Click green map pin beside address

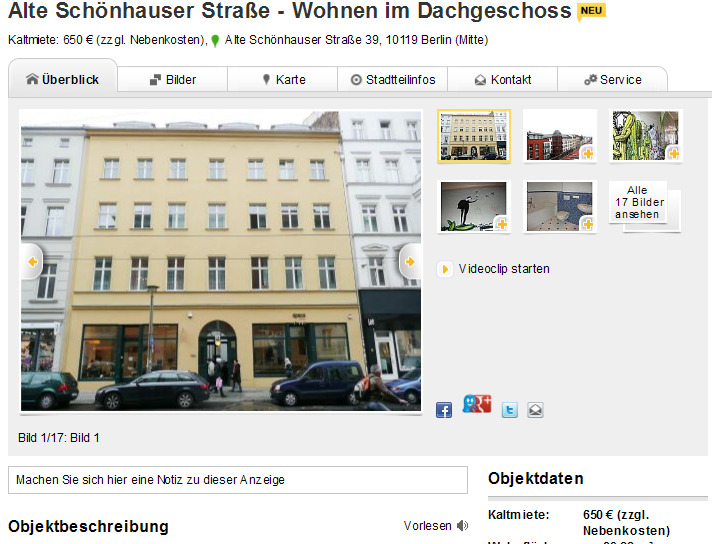[x=216, y=41]
